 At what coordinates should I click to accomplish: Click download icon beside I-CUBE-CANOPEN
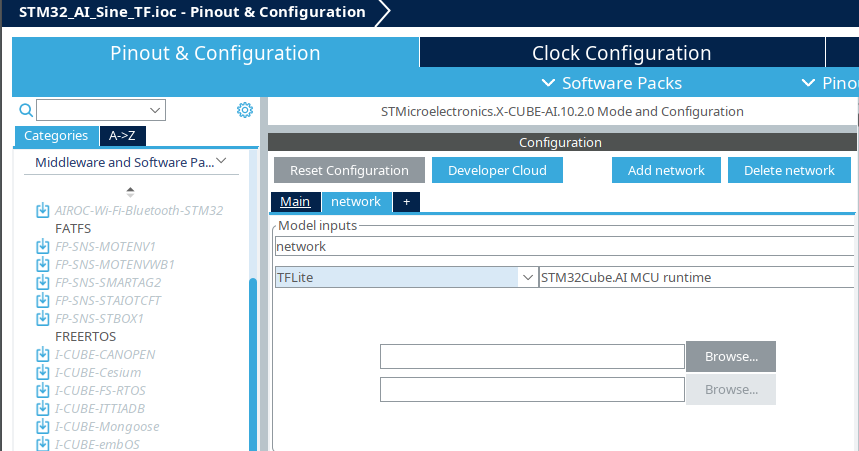point(43,355)
